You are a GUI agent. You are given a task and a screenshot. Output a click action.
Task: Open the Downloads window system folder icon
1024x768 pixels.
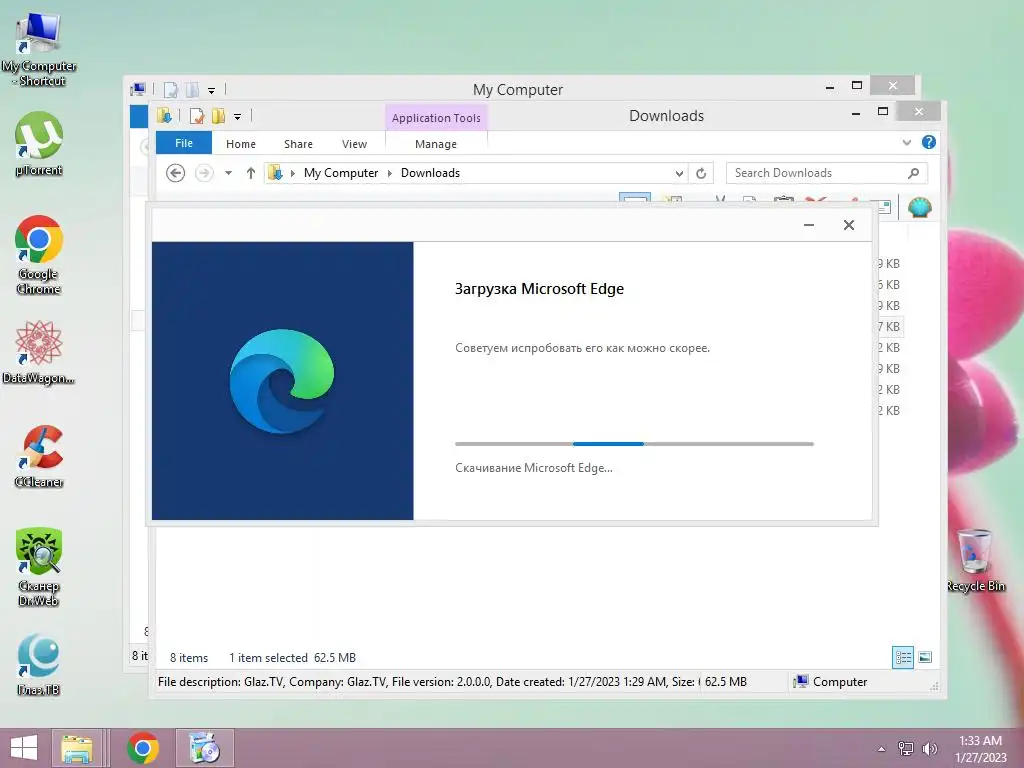(x=164, y=116)
